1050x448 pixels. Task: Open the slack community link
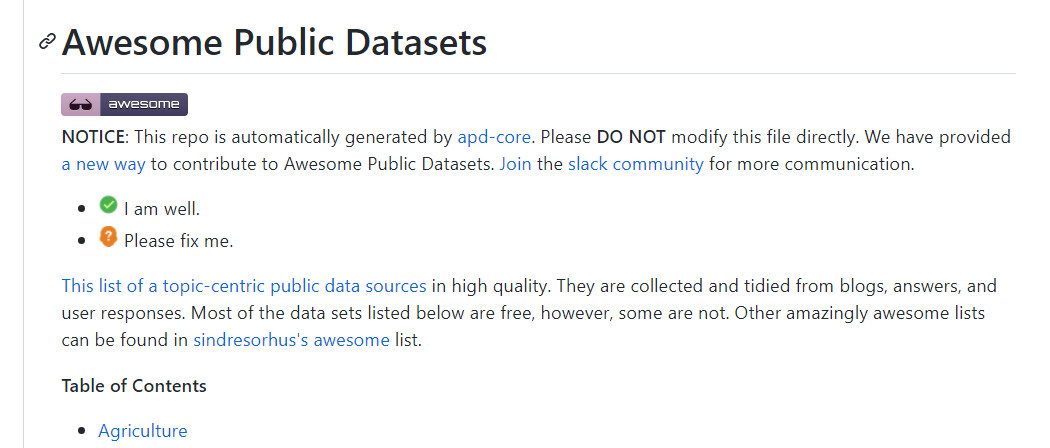pos(635,164)
